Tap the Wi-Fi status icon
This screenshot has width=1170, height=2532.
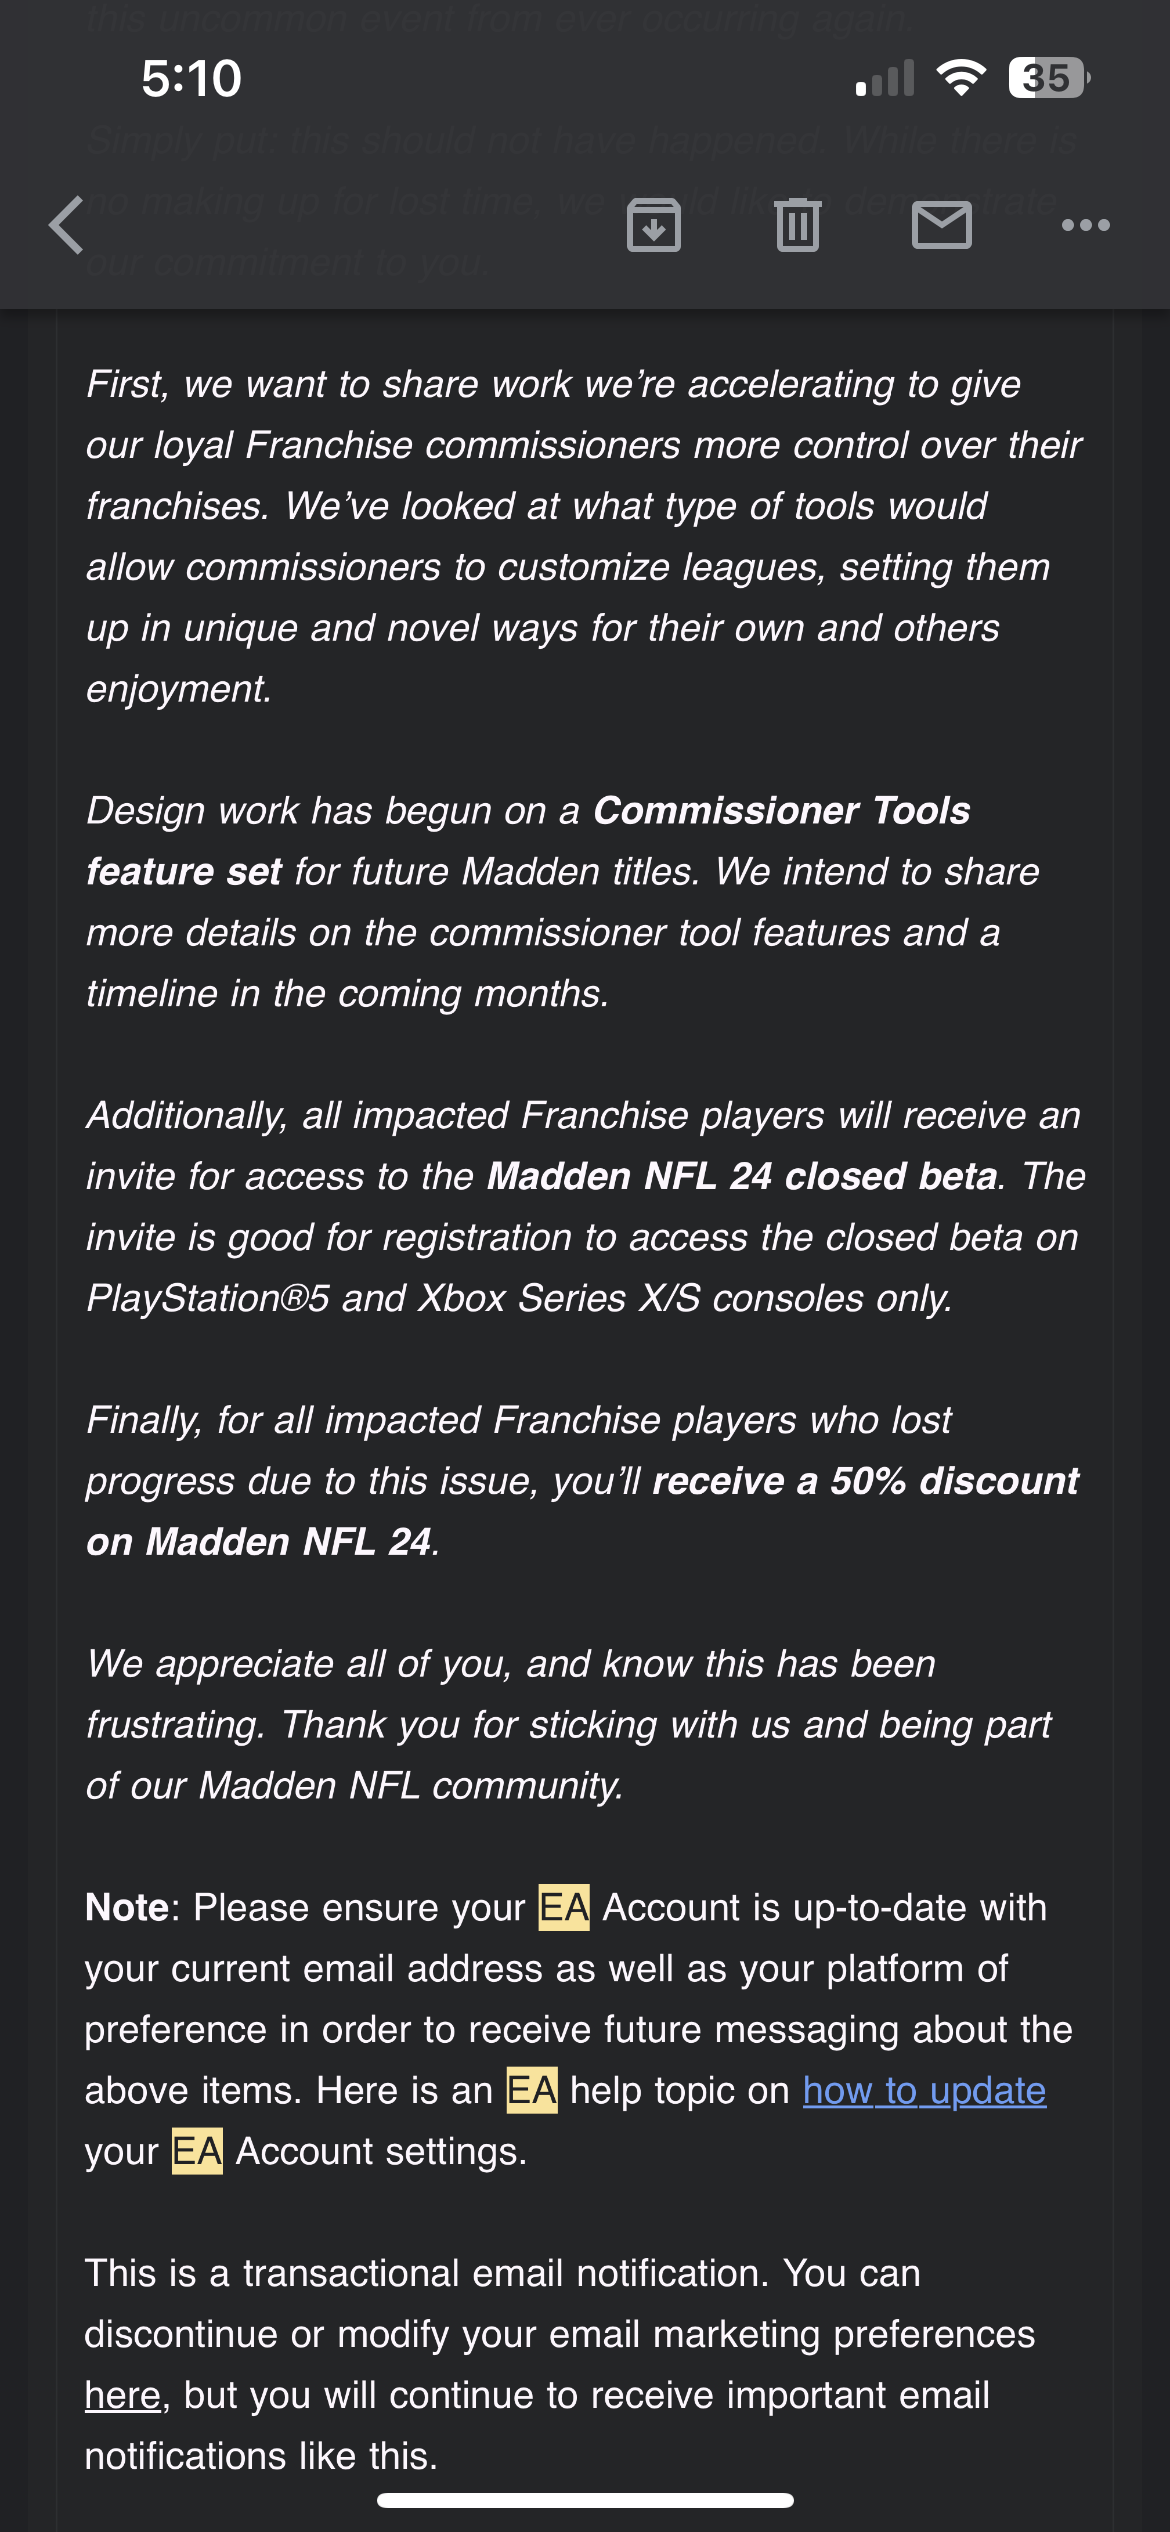click(961, 78)
